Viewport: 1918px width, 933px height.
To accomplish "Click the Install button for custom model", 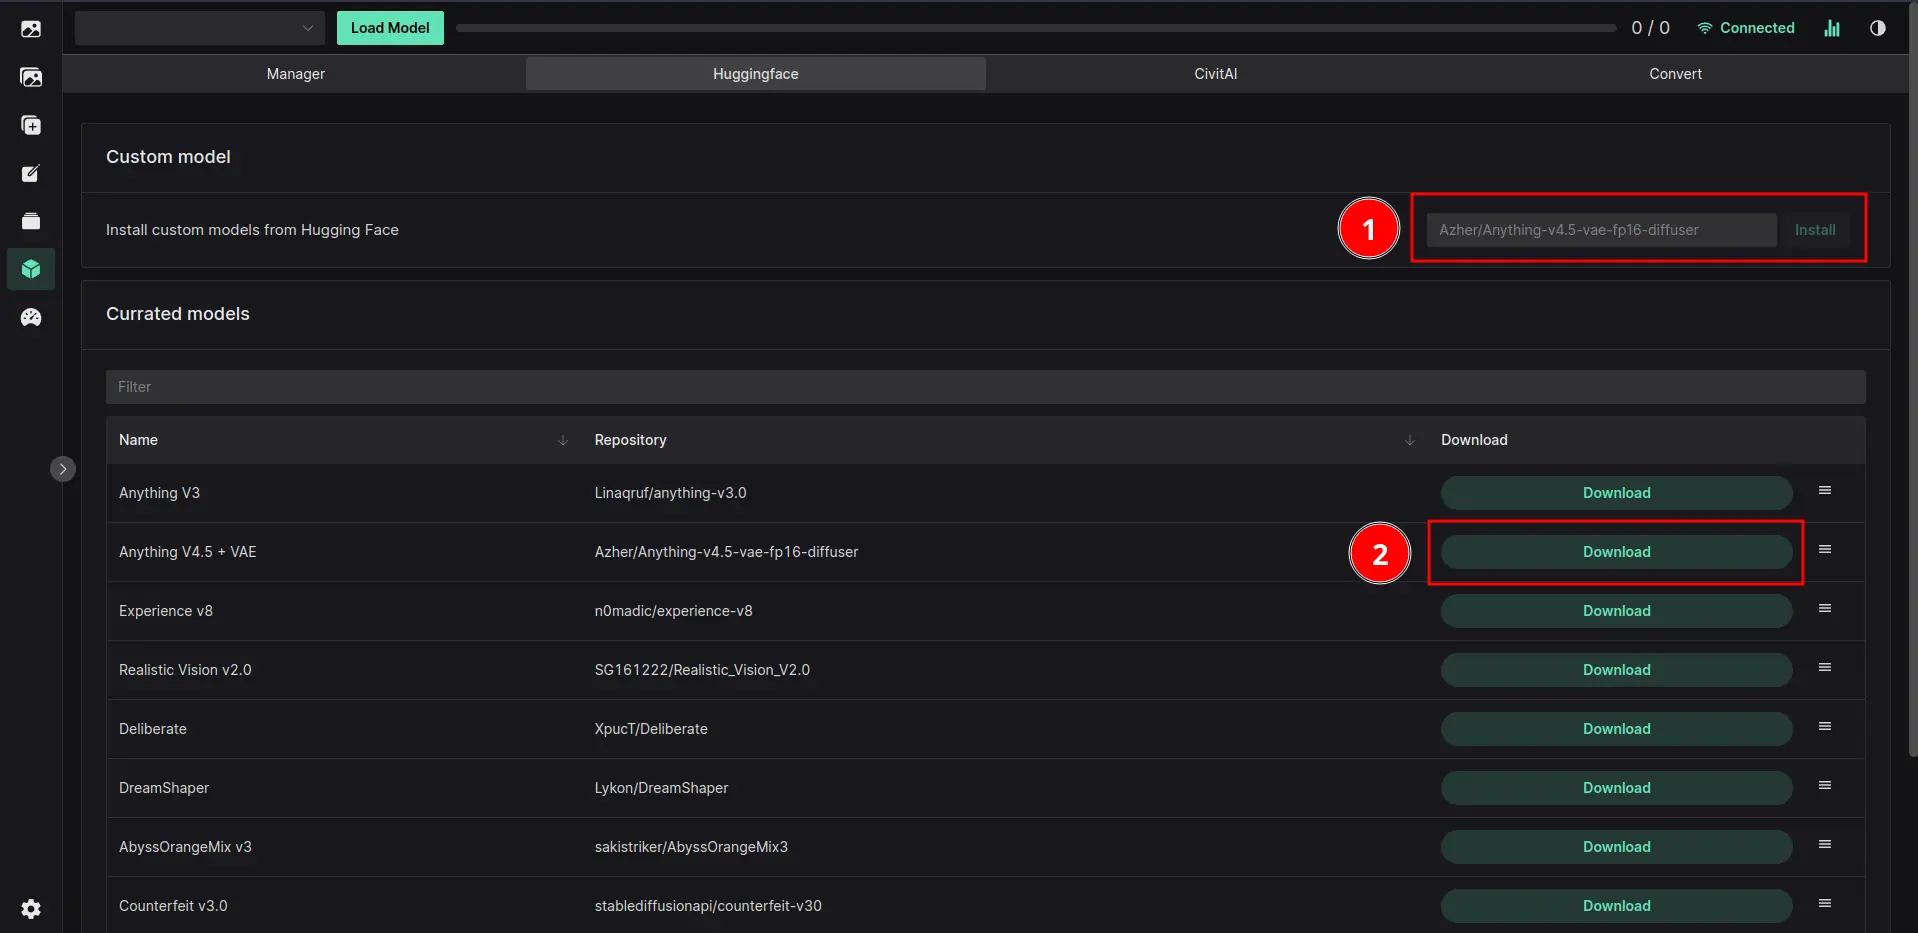I will 1815,230.
